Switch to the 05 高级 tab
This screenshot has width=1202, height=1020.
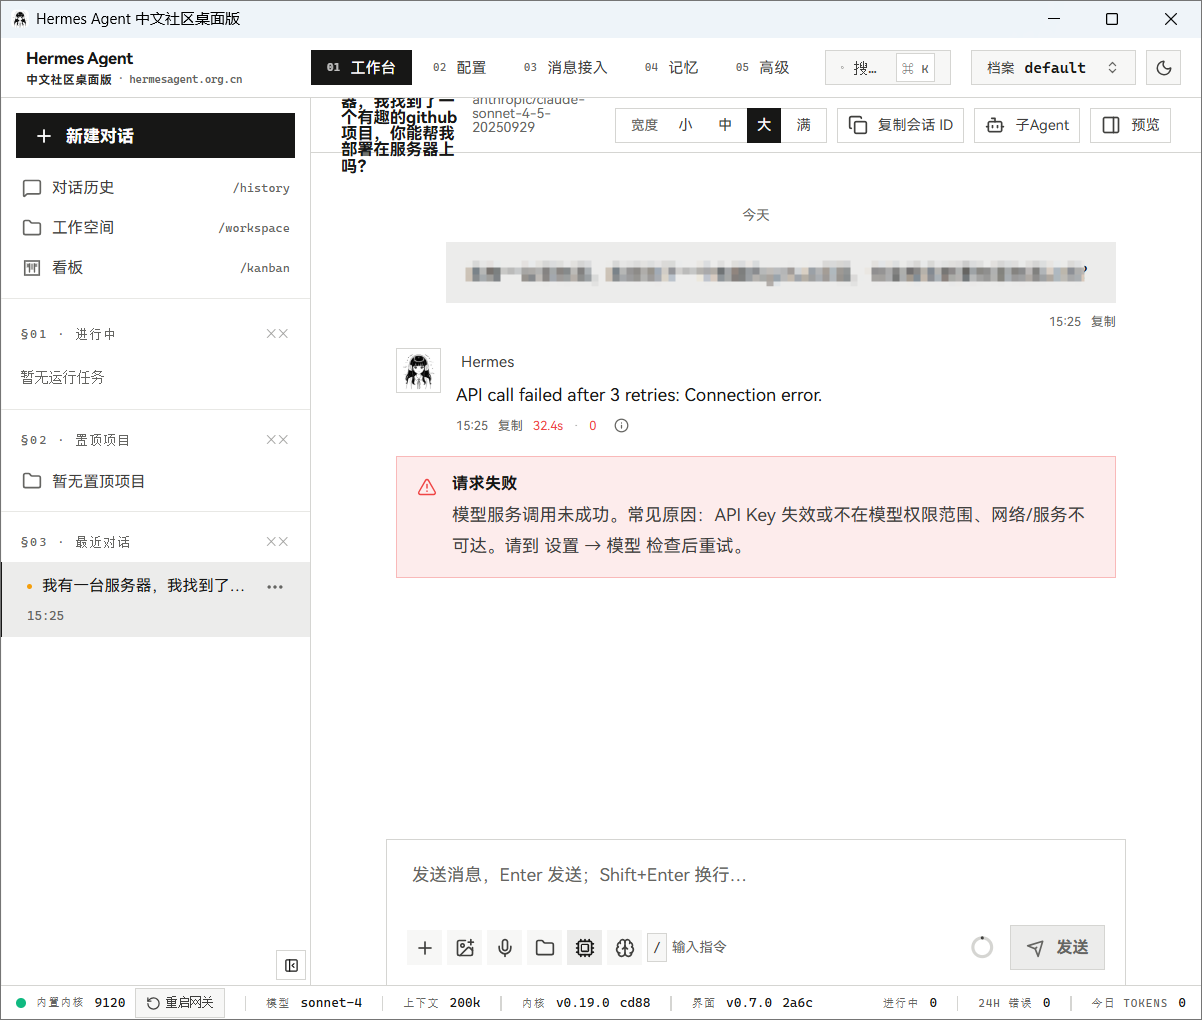pyautogui.click(x=762, y=67)
